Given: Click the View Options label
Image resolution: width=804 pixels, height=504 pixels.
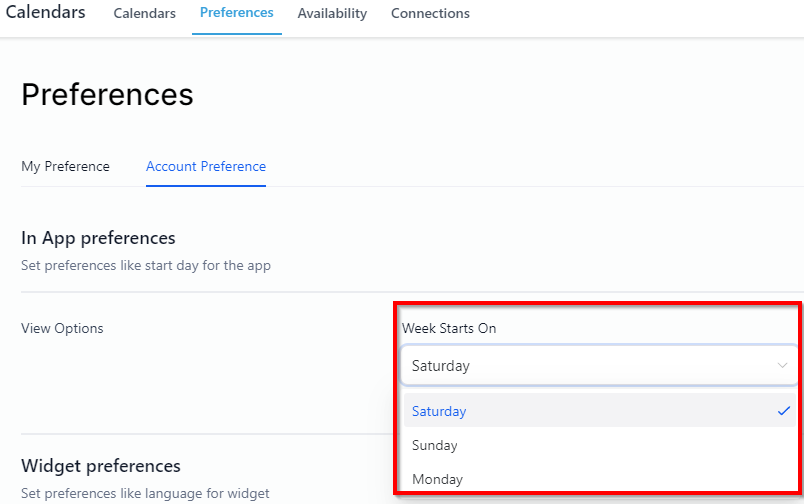Looking at the screenshot, I should tap(62, 328).
